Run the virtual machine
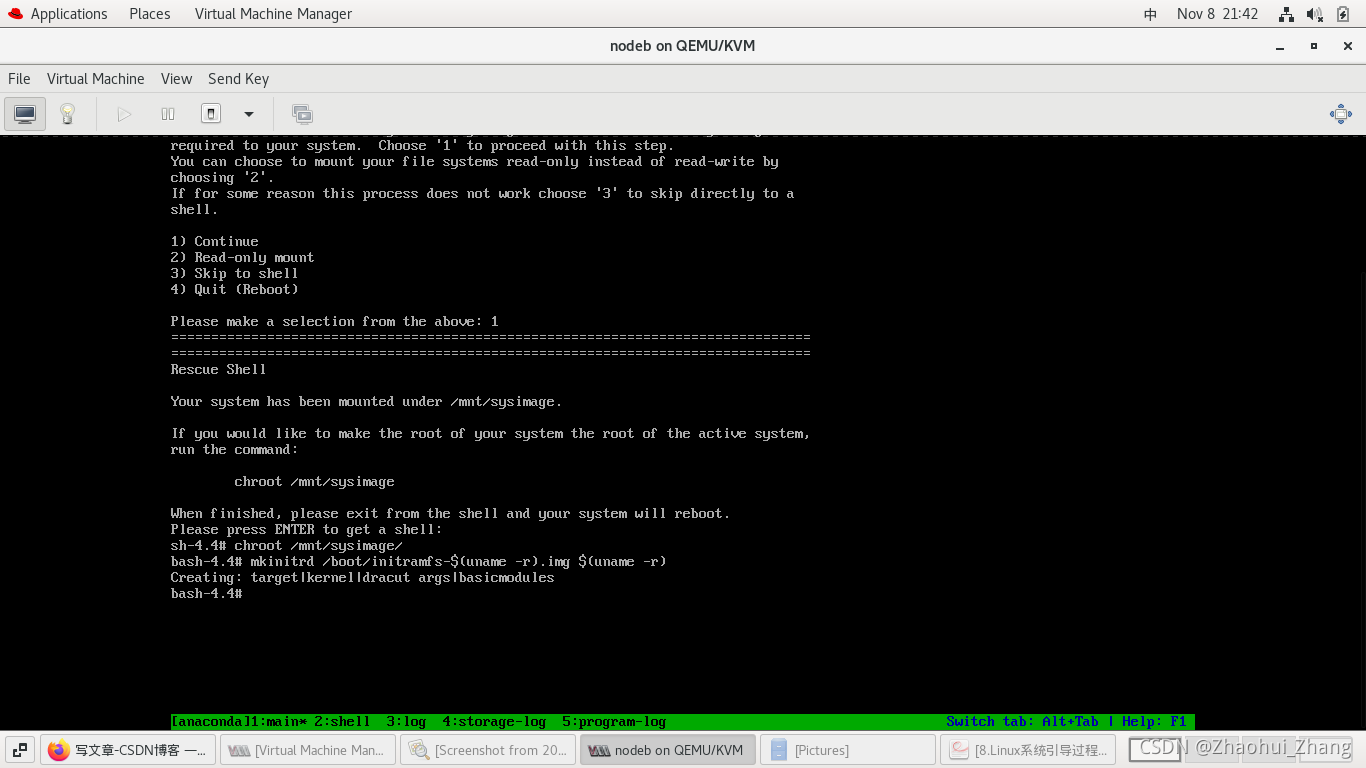1366x768 pixels. click(x=124, y=113)
